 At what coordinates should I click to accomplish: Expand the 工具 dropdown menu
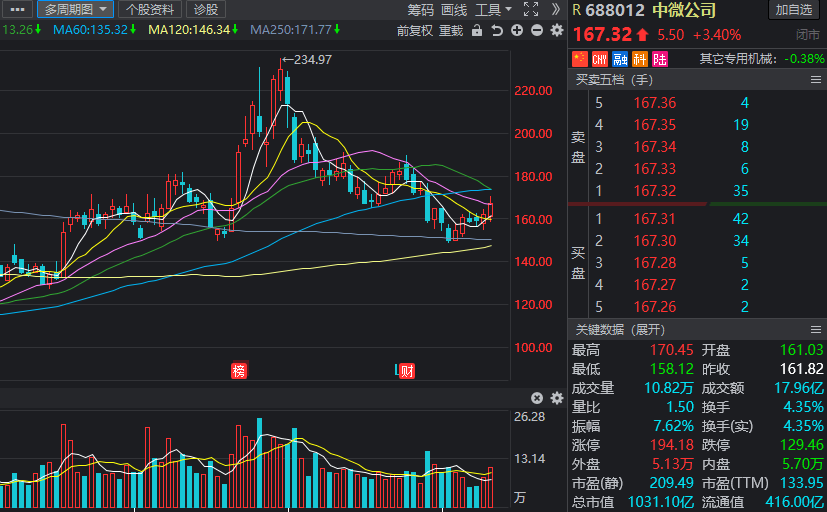click(494, 9)
